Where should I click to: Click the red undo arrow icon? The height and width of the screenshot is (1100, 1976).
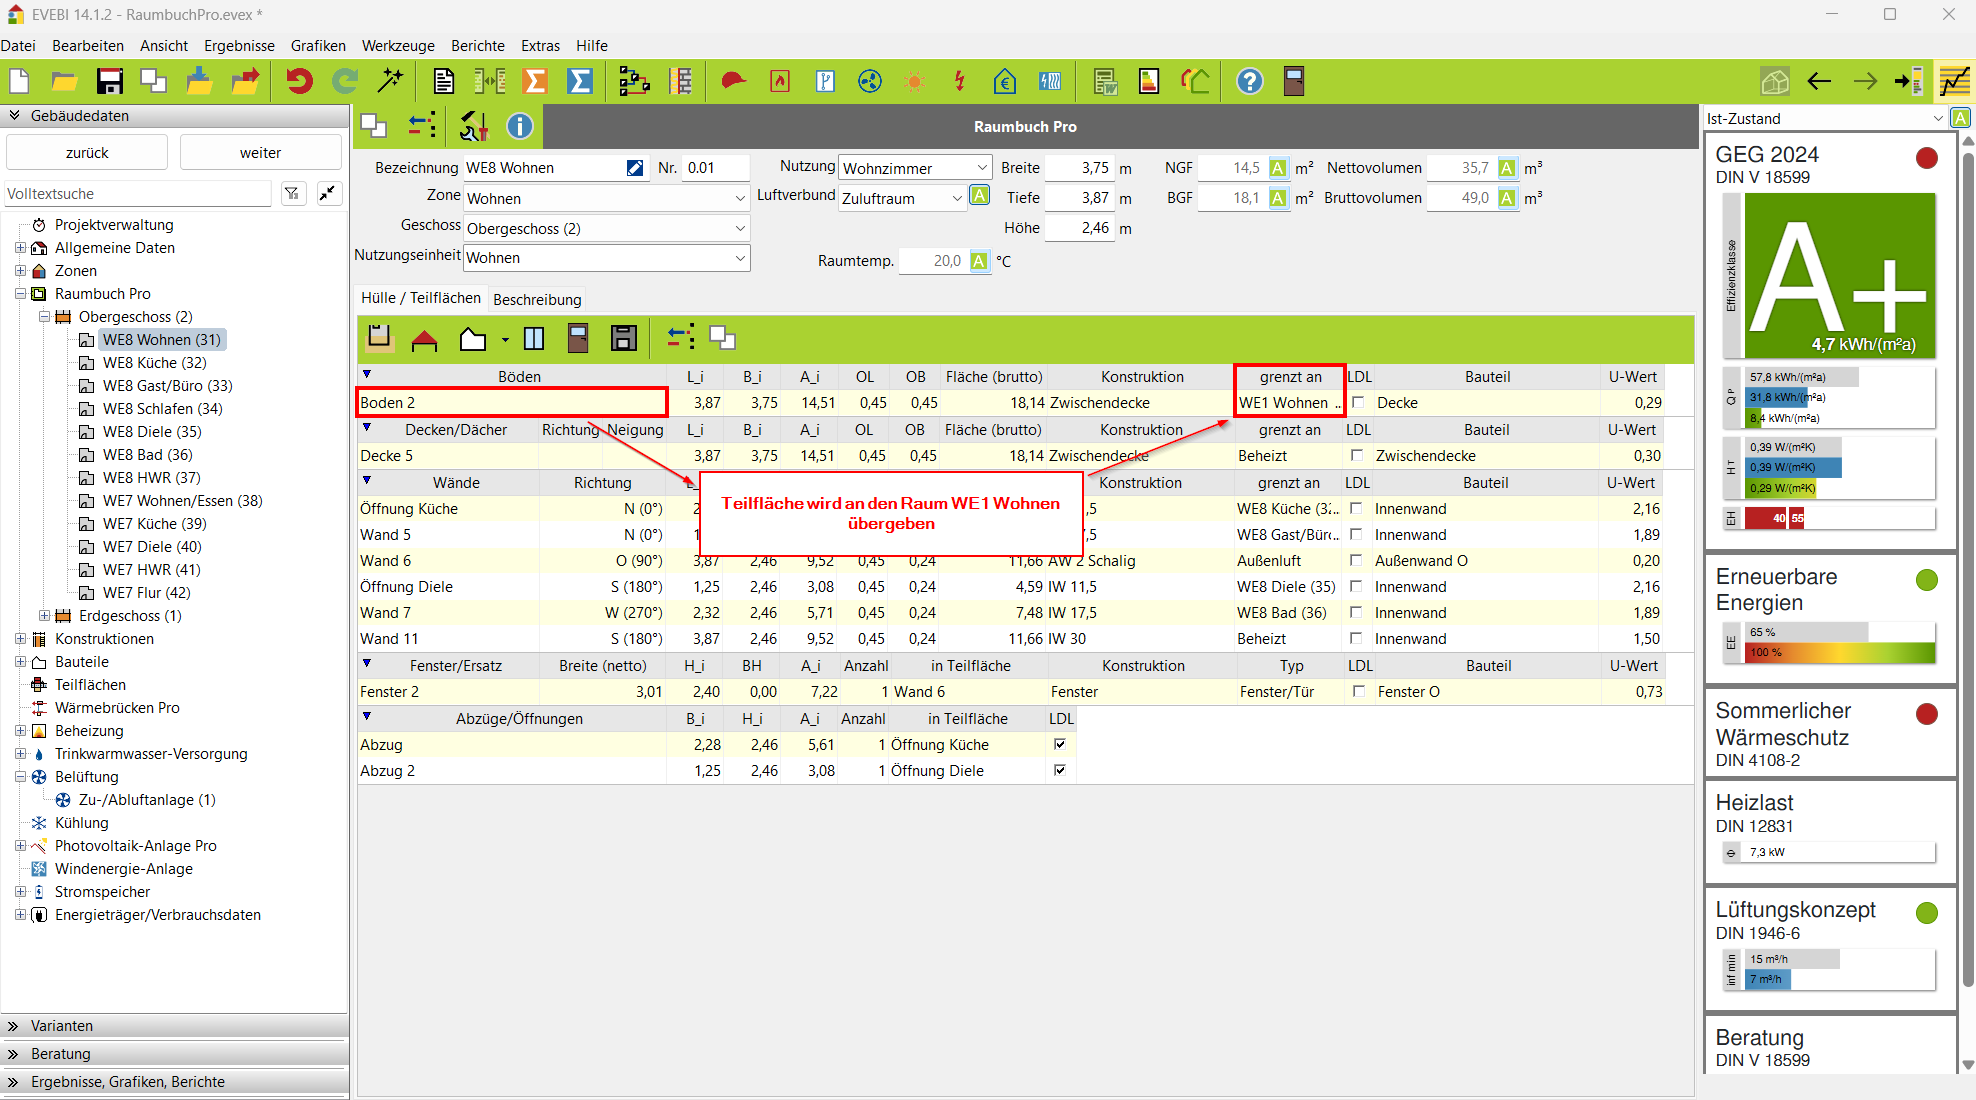point(299,82)
